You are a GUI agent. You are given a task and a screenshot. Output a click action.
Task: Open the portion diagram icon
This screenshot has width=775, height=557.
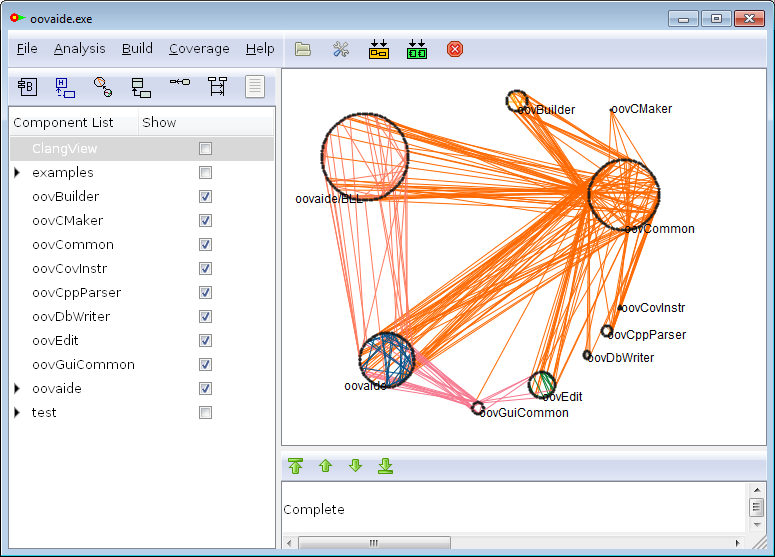coord(179,82)
